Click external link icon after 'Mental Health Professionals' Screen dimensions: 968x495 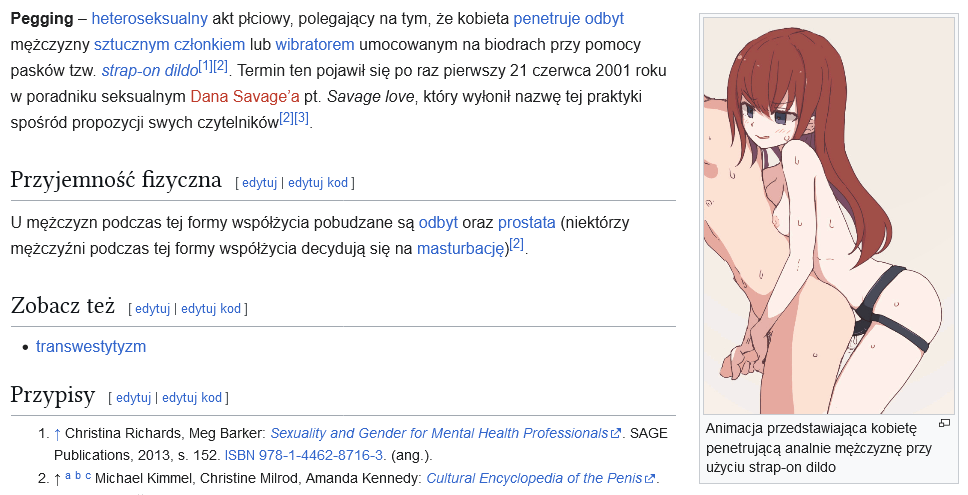click(615, 434)
